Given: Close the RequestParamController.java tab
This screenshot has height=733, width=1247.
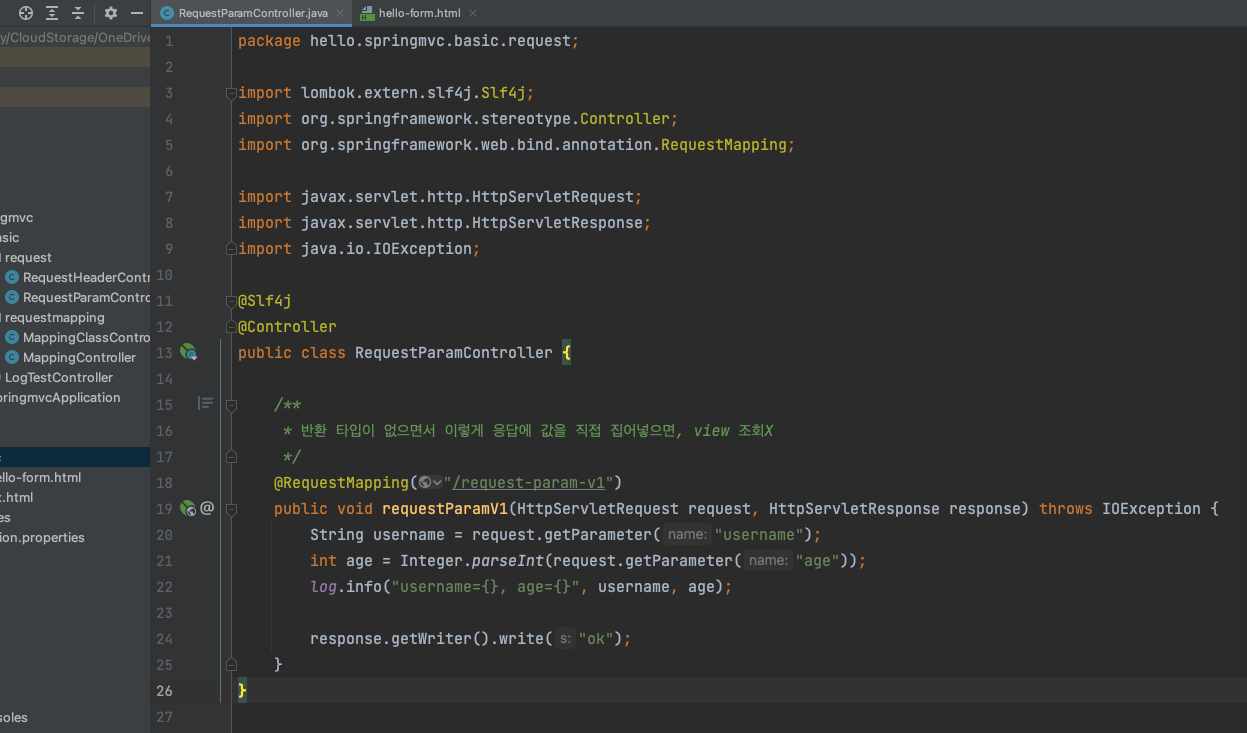Looking at the screenshot, I should (x=342, y=13).
